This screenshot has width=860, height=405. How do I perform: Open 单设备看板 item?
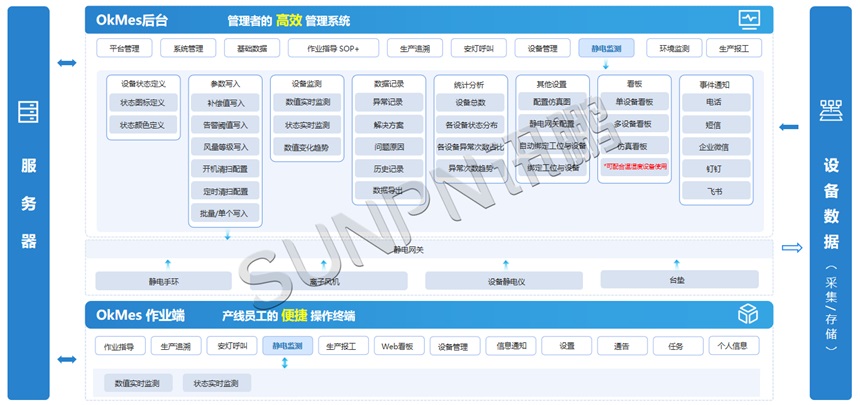coord(634,102)
